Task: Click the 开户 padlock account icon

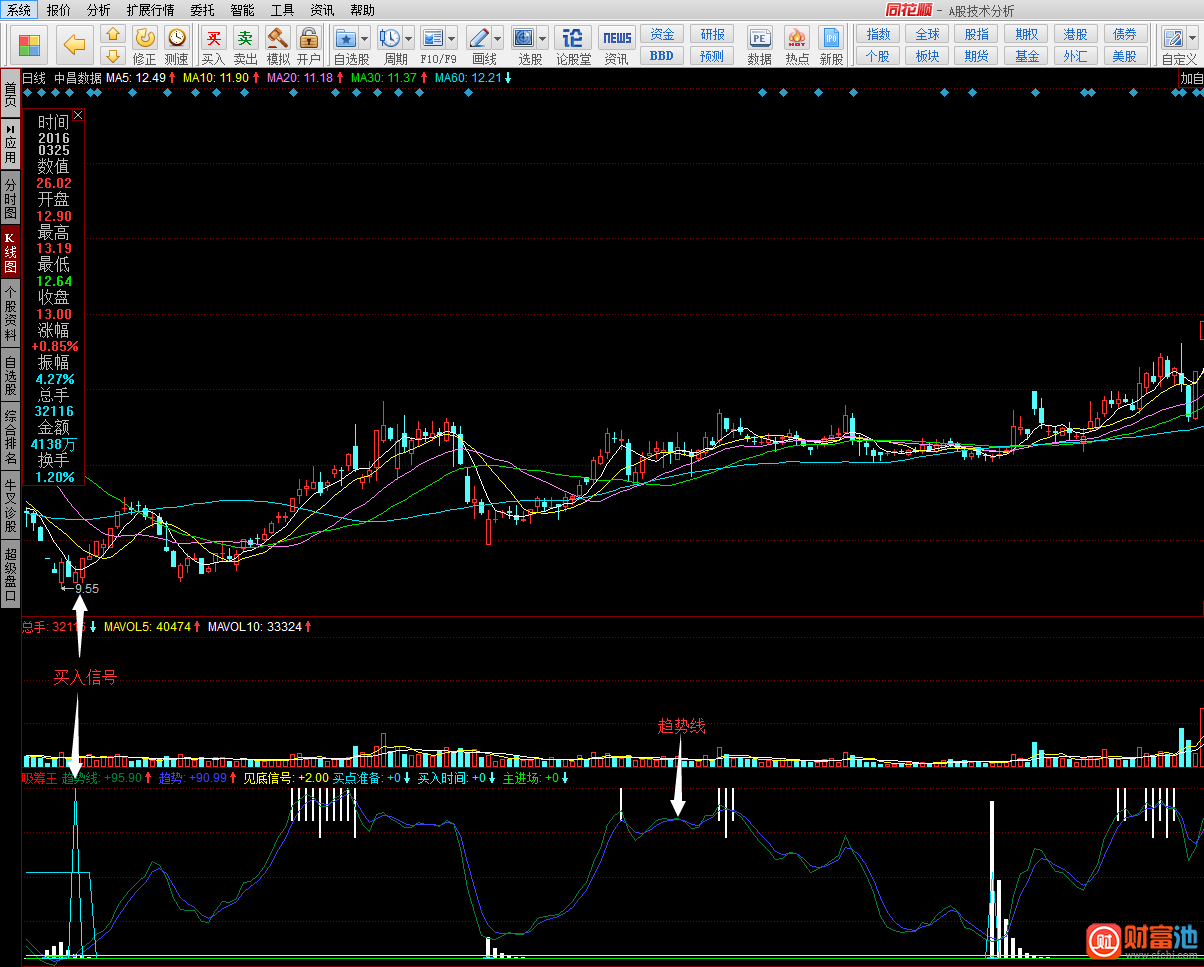Action: coord(309,45)
